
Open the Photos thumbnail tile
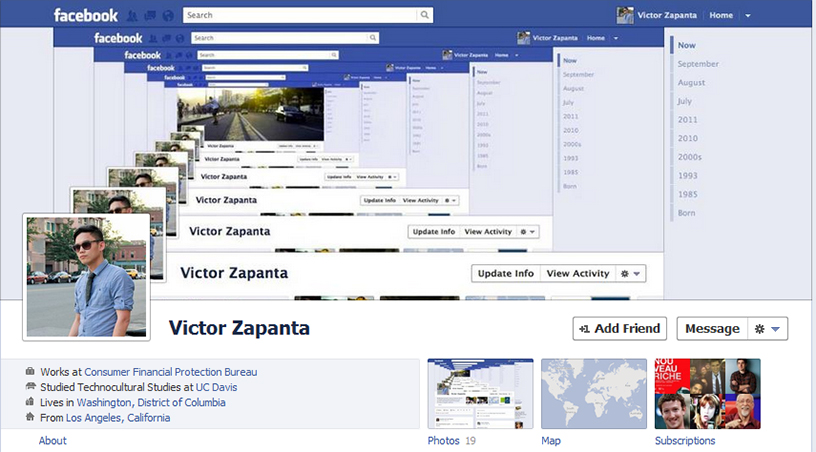(x=480, y=394)
